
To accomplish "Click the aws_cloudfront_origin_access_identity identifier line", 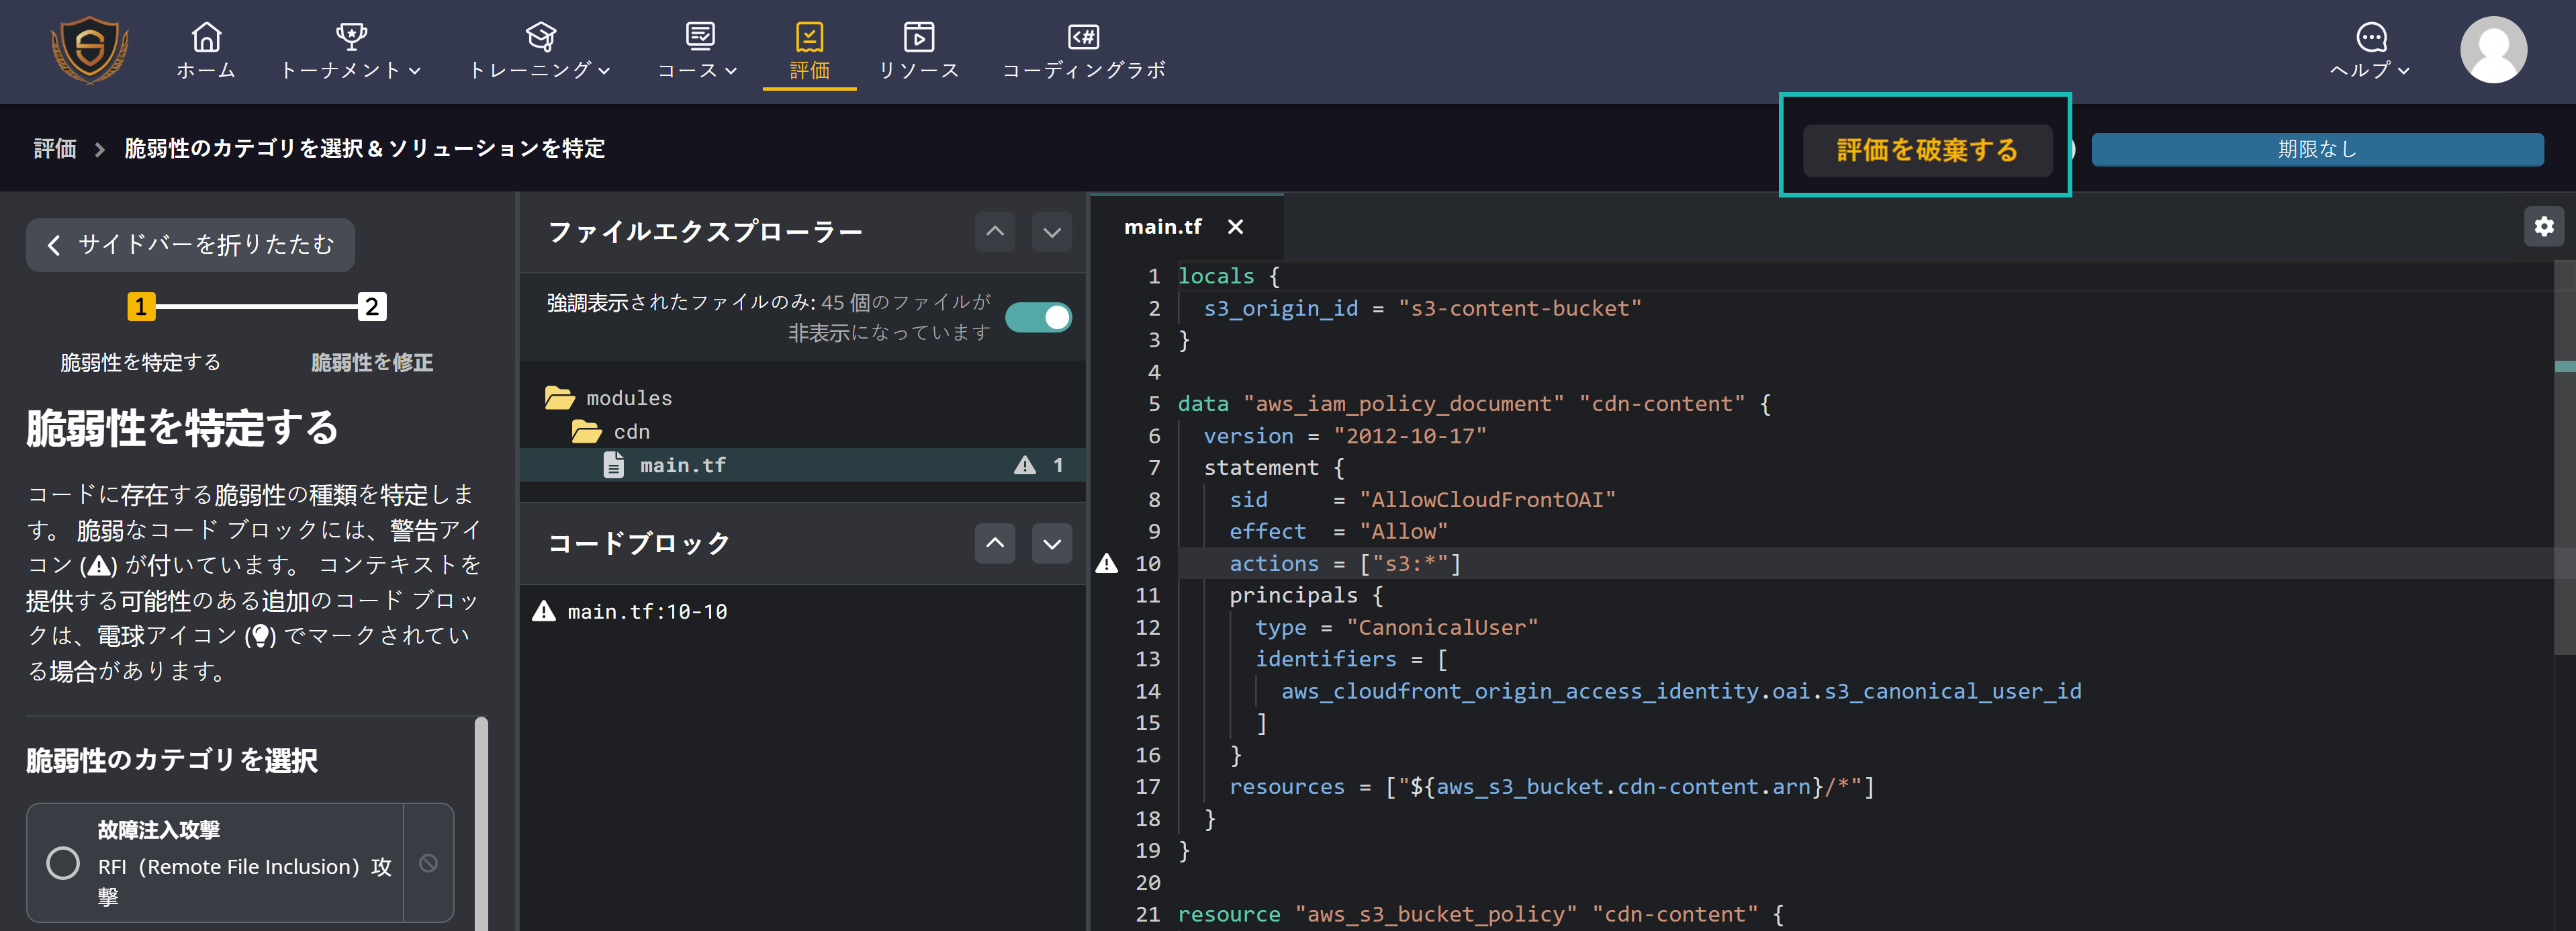I will tap(1681, 692).
